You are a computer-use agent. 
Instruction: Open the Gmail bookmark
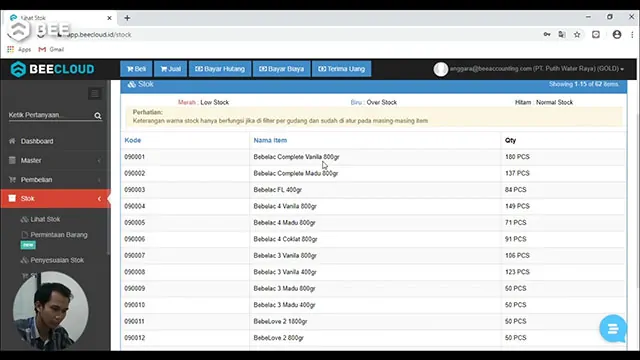(x=51, y=49)
